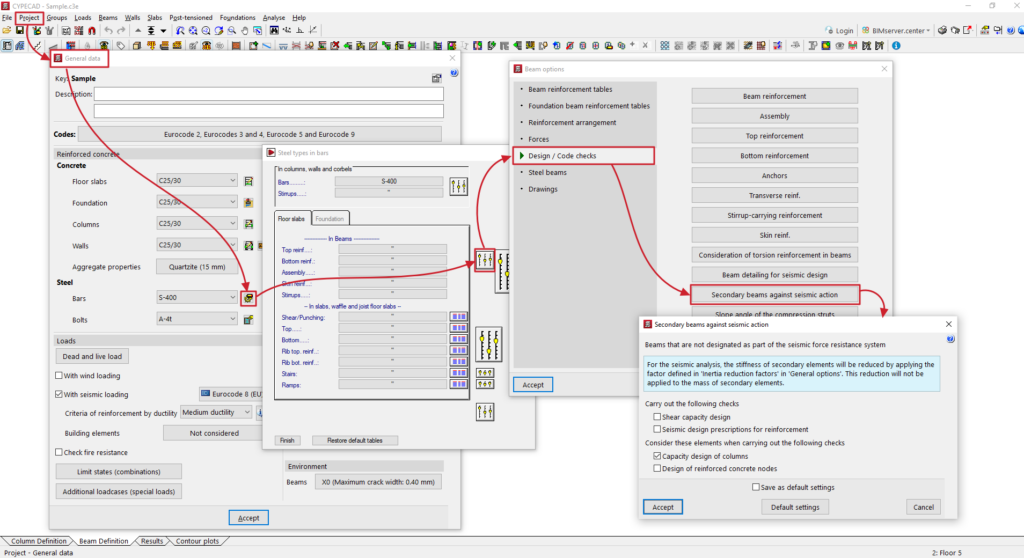Click the printer icon in top-right toolbar
The width and height of the screenshot is (1024, 558).
tap(942, 30)
